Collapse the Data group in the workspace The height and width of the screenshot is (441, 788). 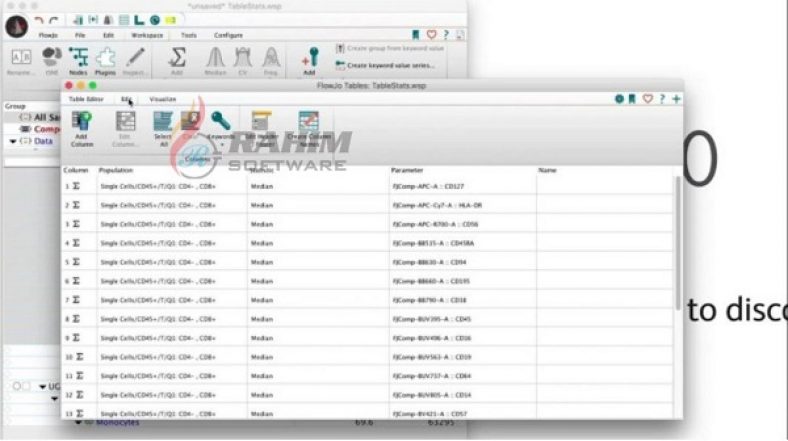(13, 142)
